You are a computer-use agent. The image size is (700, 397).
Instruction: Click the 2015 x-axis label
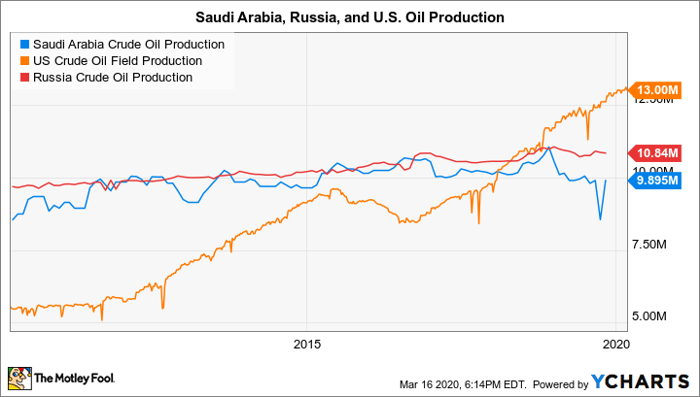pos(307,344)
